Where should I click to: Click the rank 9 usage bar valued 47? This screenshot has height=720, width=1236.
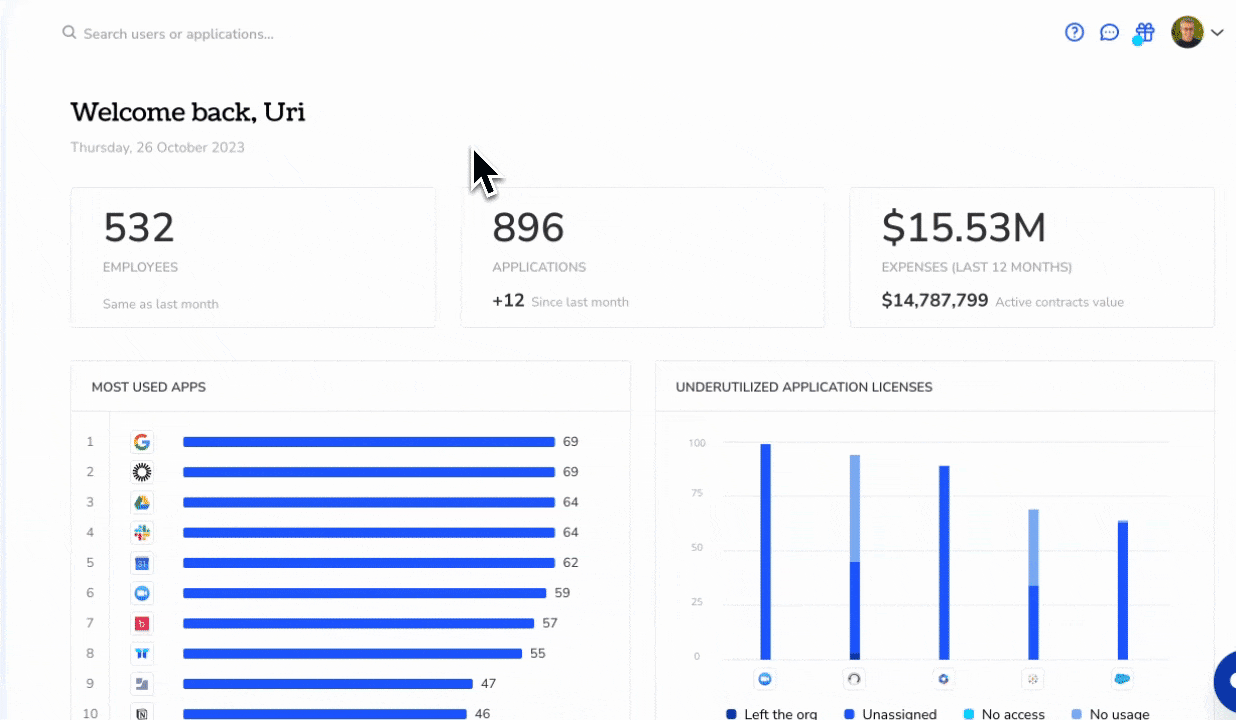coord(328,684)
